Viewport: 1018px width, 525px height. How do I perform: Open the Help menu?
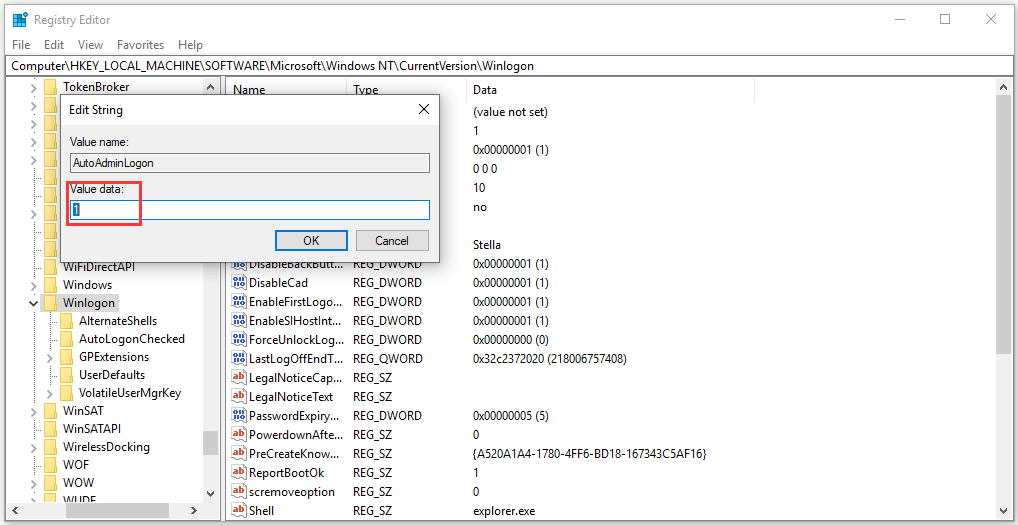pyautogui.click(x=190, y=45)
